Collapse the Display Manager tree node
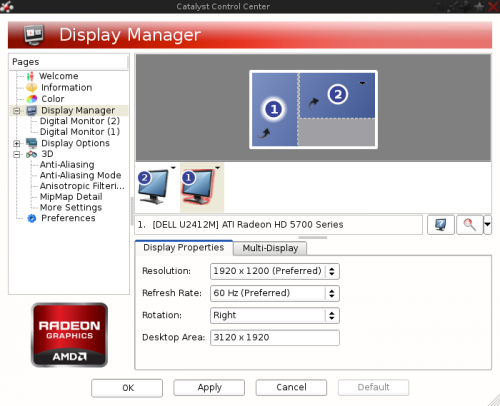The image size is (500, 406). [17, 111]
